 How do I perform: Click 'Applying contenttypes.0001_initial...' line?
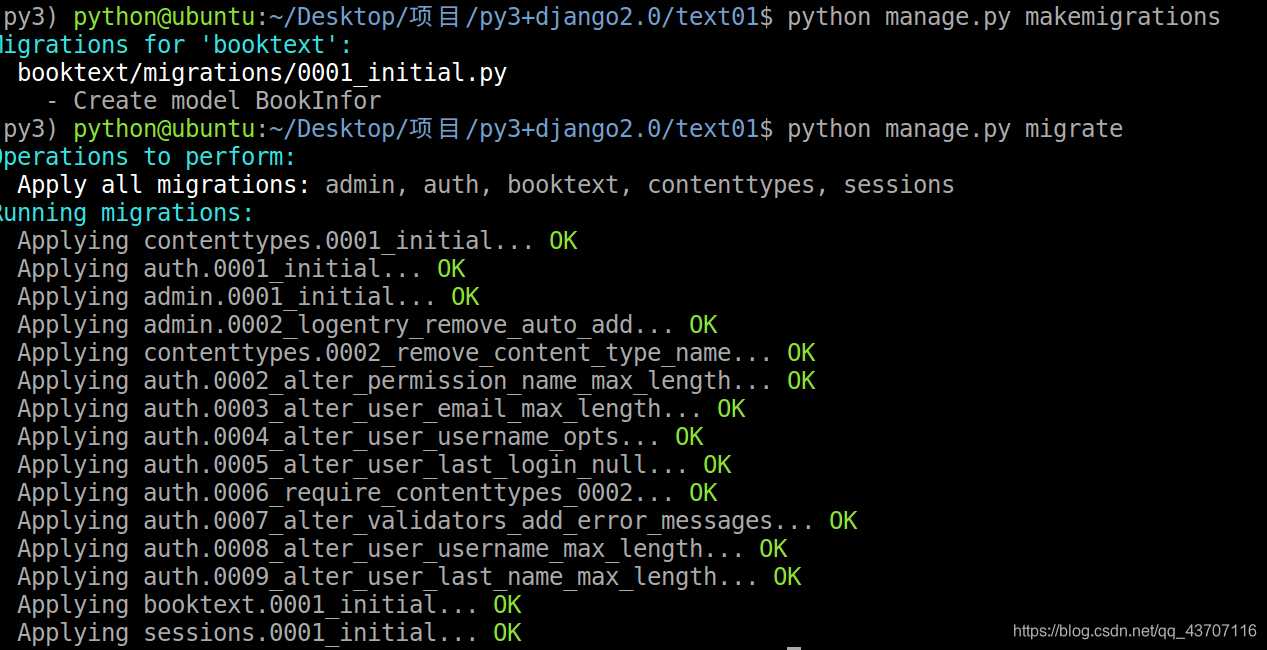297,241
